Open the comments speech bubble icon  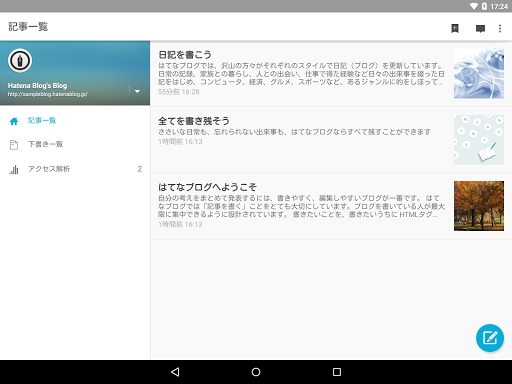pyautogui.click(x=480, y=29)
